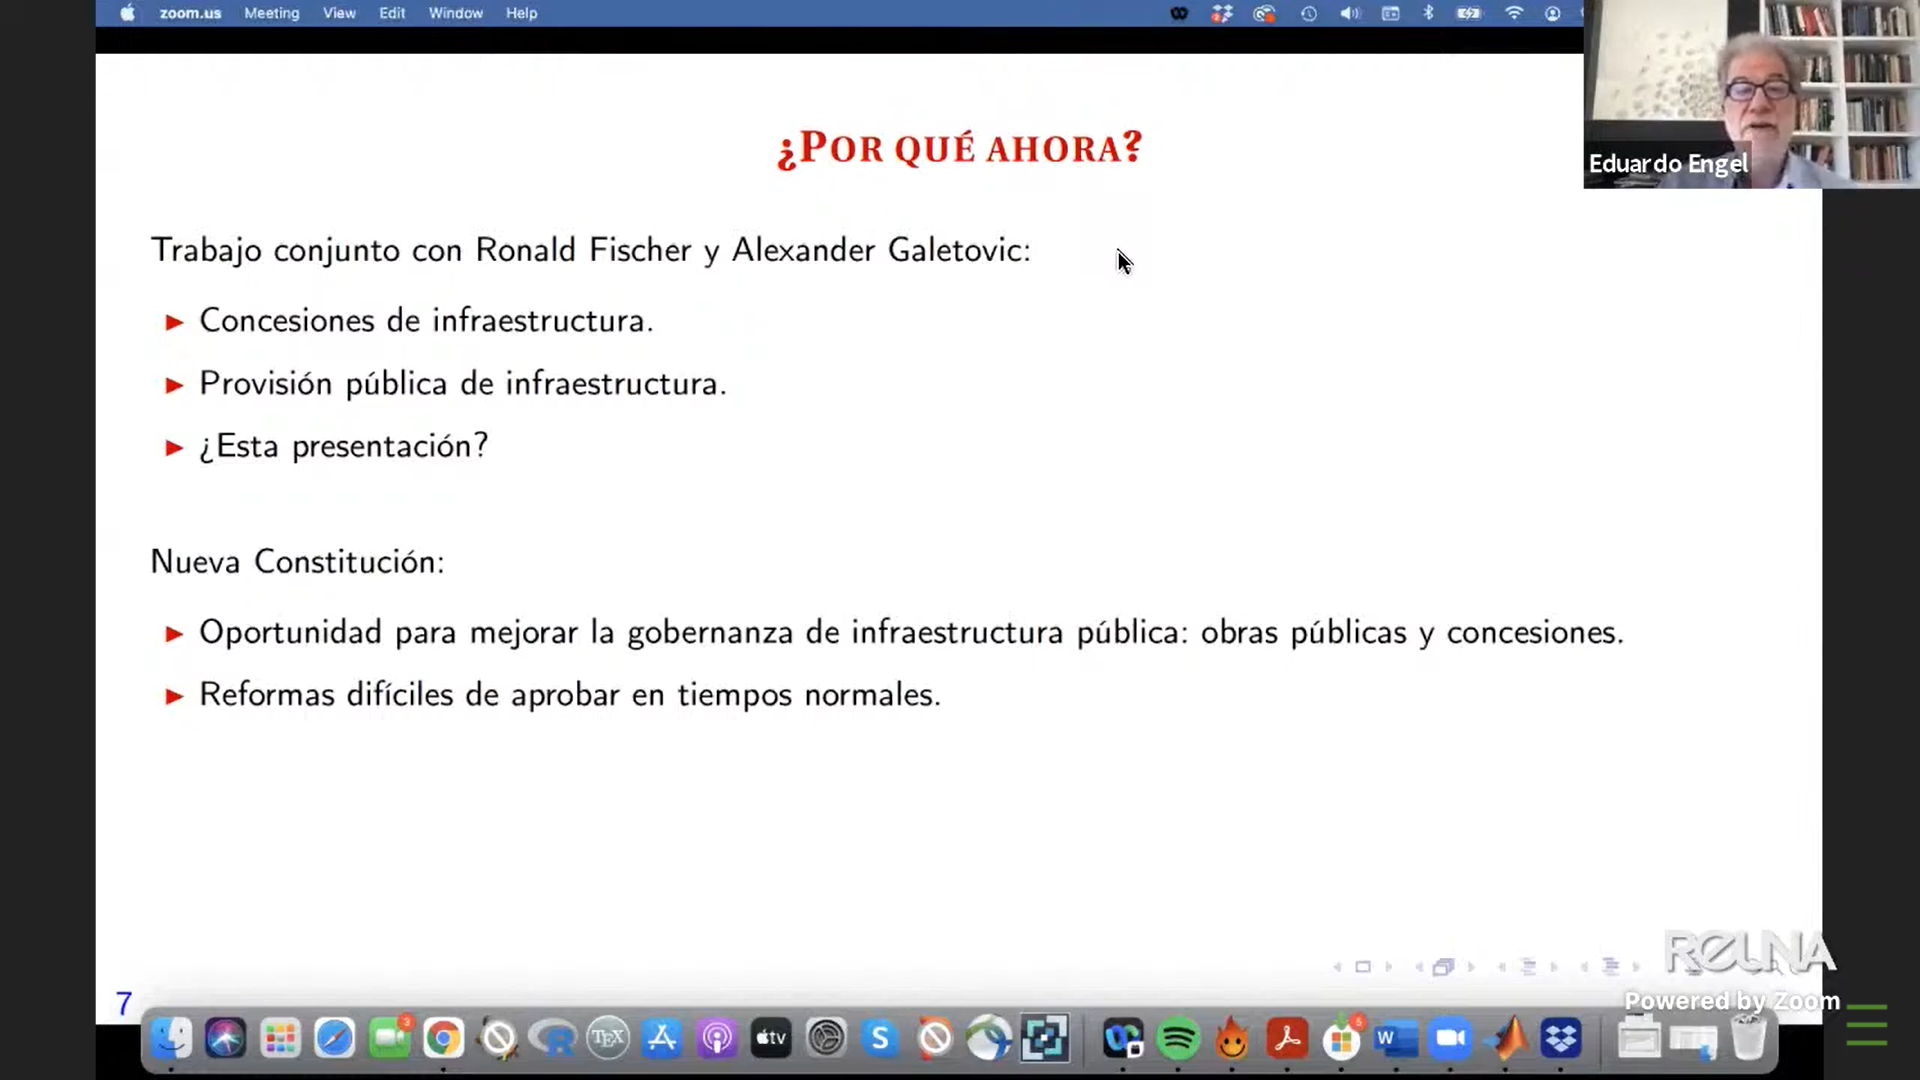Viewport: 1920px width, 1080px height.
Task: Open MATLAB from the Dock
Action: tap(1505, 1039)
